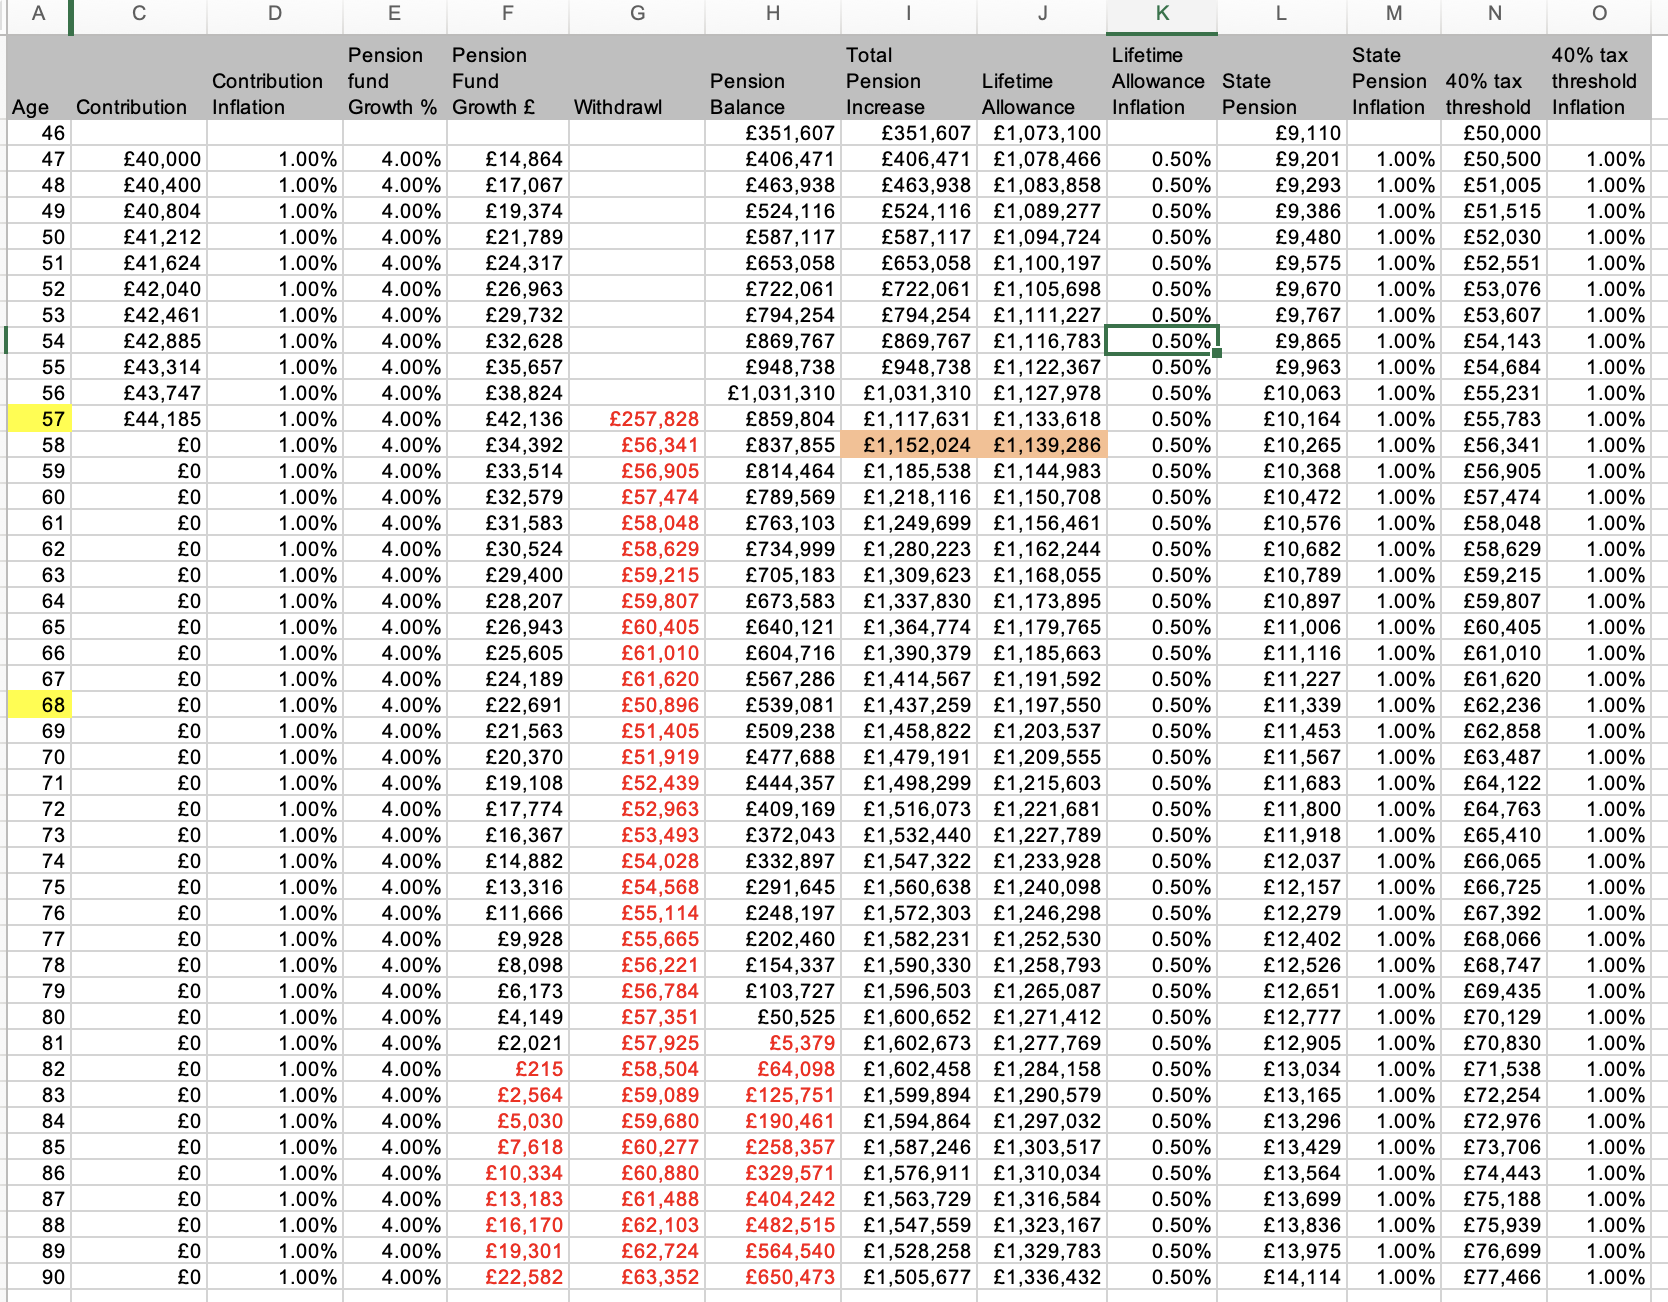
Task: Select the 'Withdrawl' header cell
Action: [637, 106]
